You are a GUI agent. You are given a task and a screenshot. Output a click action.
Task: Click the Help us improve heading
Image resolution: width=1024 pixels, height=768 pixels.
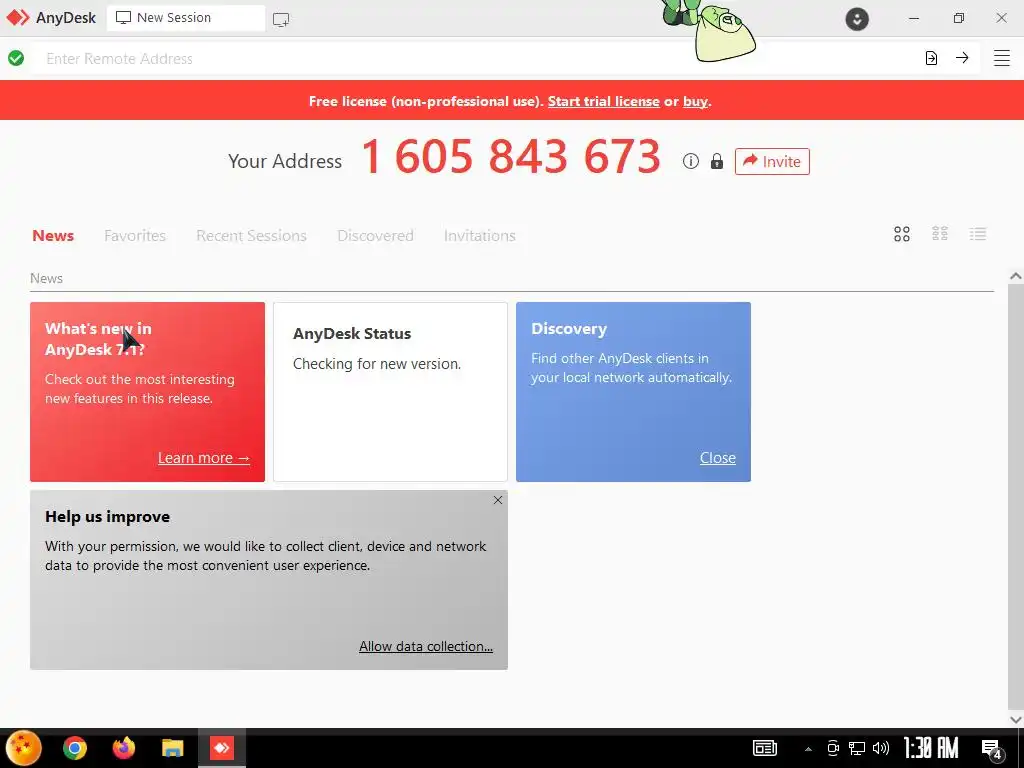point(107,517)
